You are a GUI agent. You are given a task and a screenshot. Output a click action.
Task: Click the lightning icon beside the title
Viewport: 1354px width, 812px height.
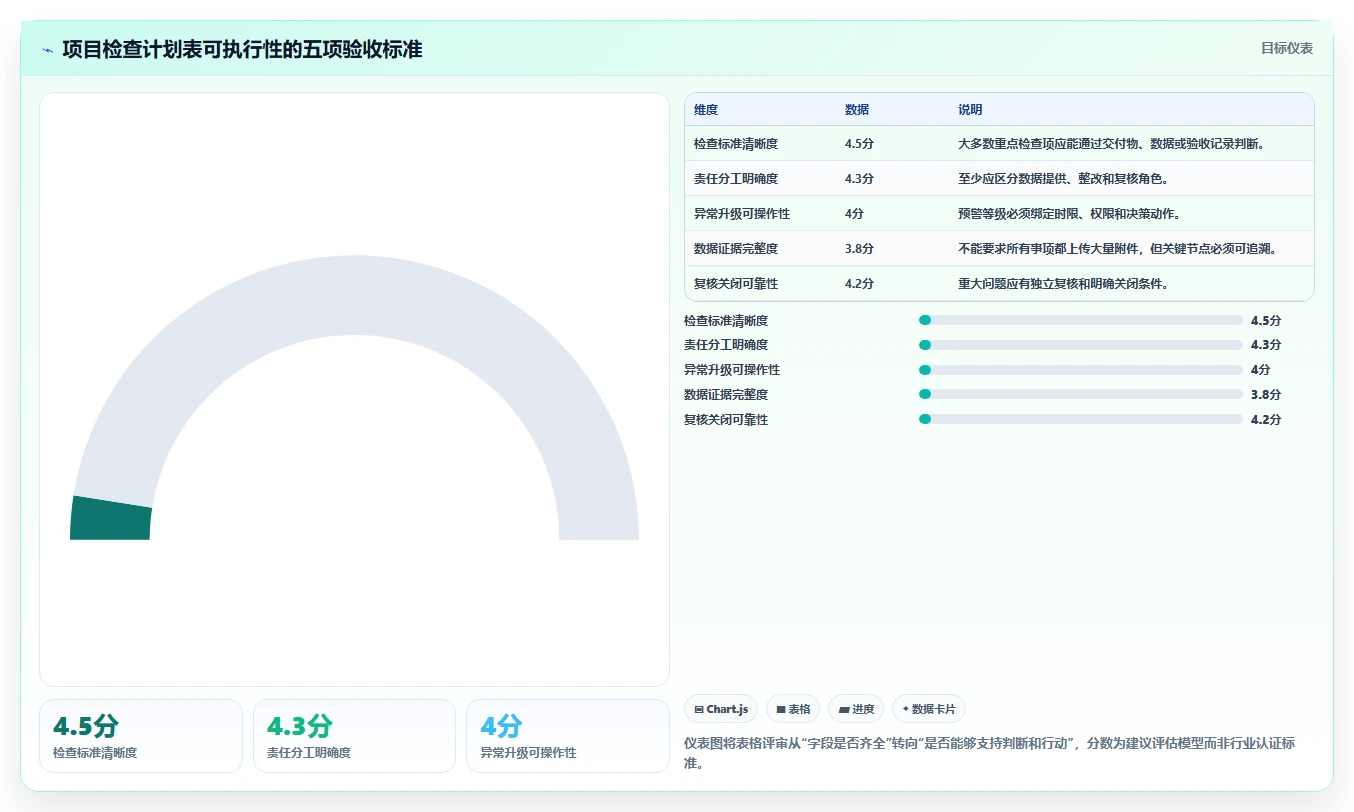(x=47, y=49)
